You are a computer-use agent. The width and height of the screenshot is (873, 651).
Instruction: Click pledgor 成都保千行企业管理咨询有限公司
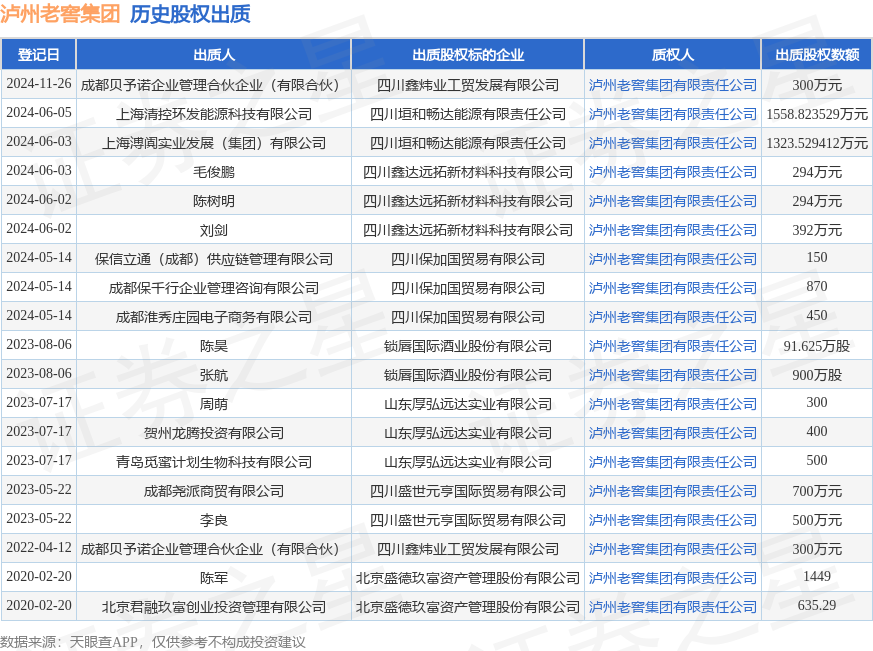pyautogui.click(x=214, y=288)
